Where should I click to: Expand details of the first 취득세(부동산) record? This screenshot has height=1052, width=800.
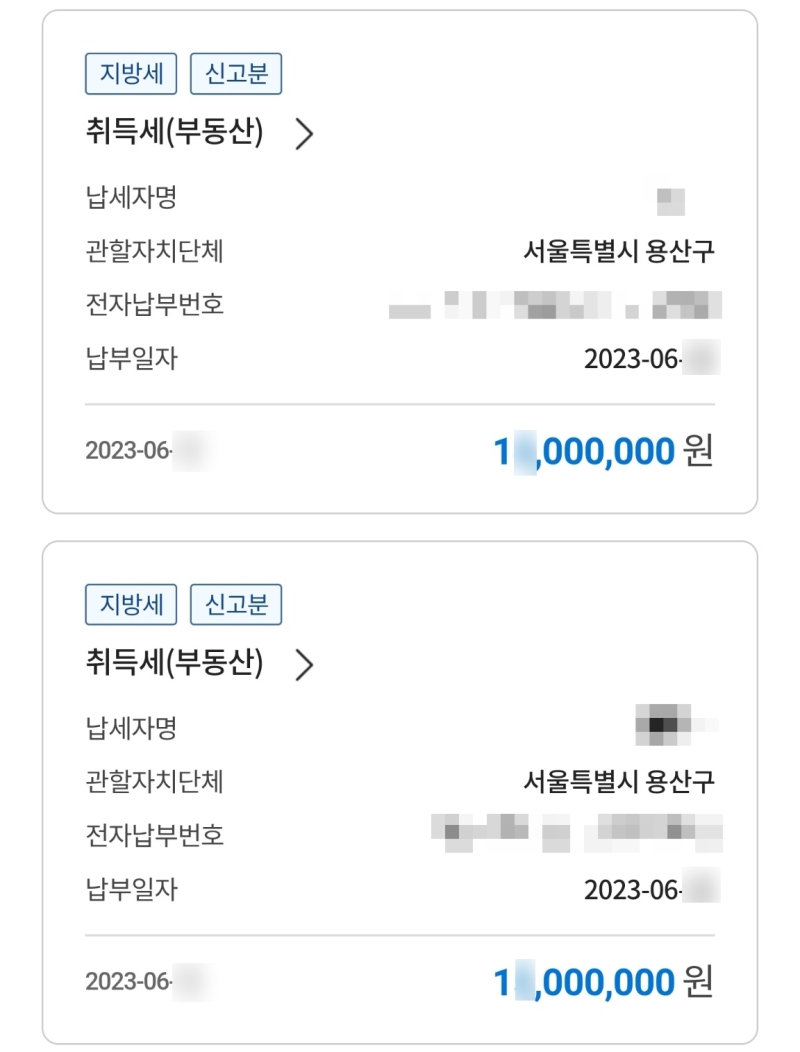pyautogui.click(x=305, y=133)
